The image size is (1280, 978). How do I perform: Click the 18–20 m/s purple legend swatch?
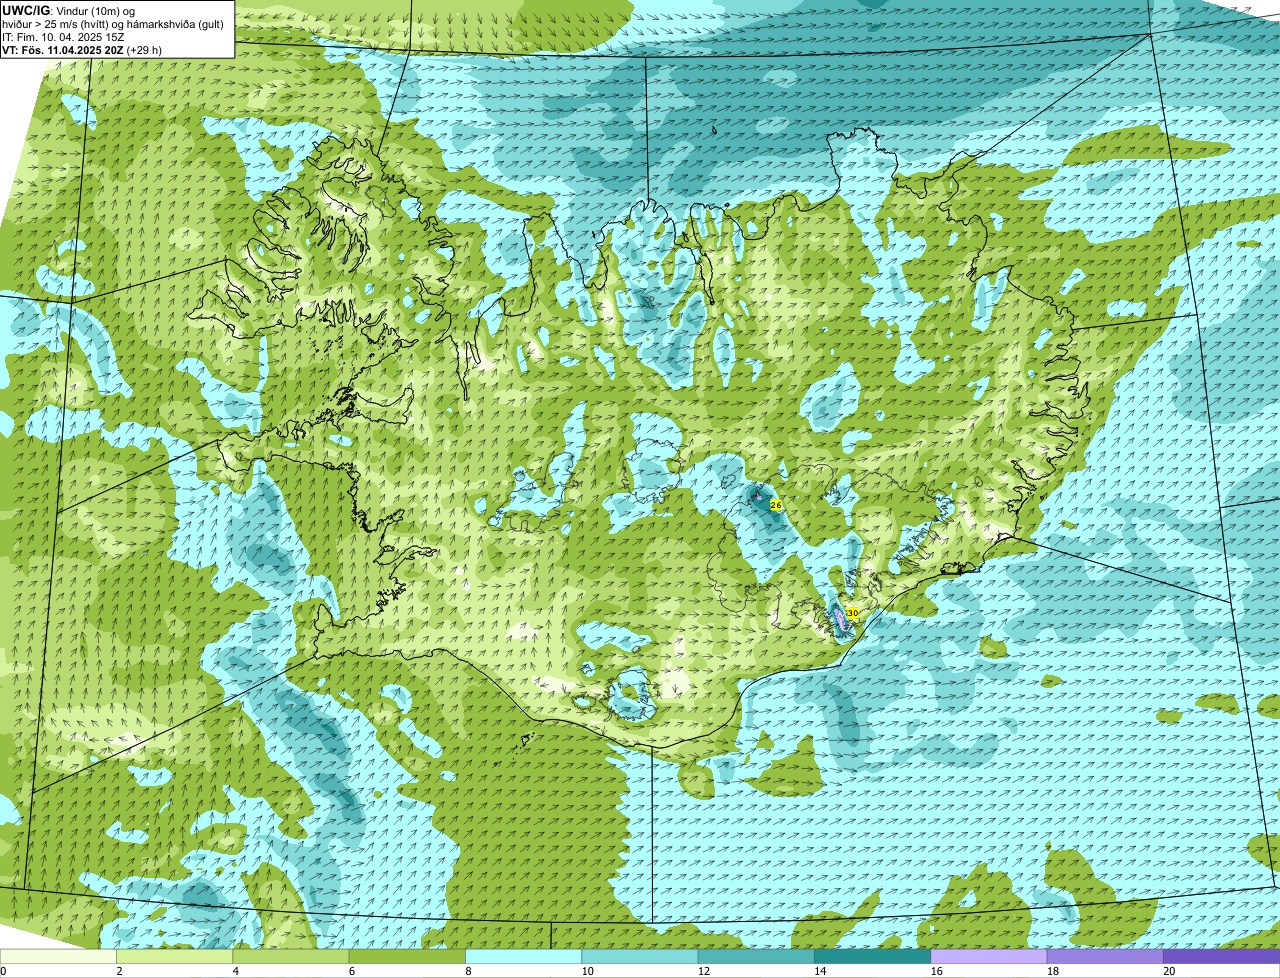1105,957
